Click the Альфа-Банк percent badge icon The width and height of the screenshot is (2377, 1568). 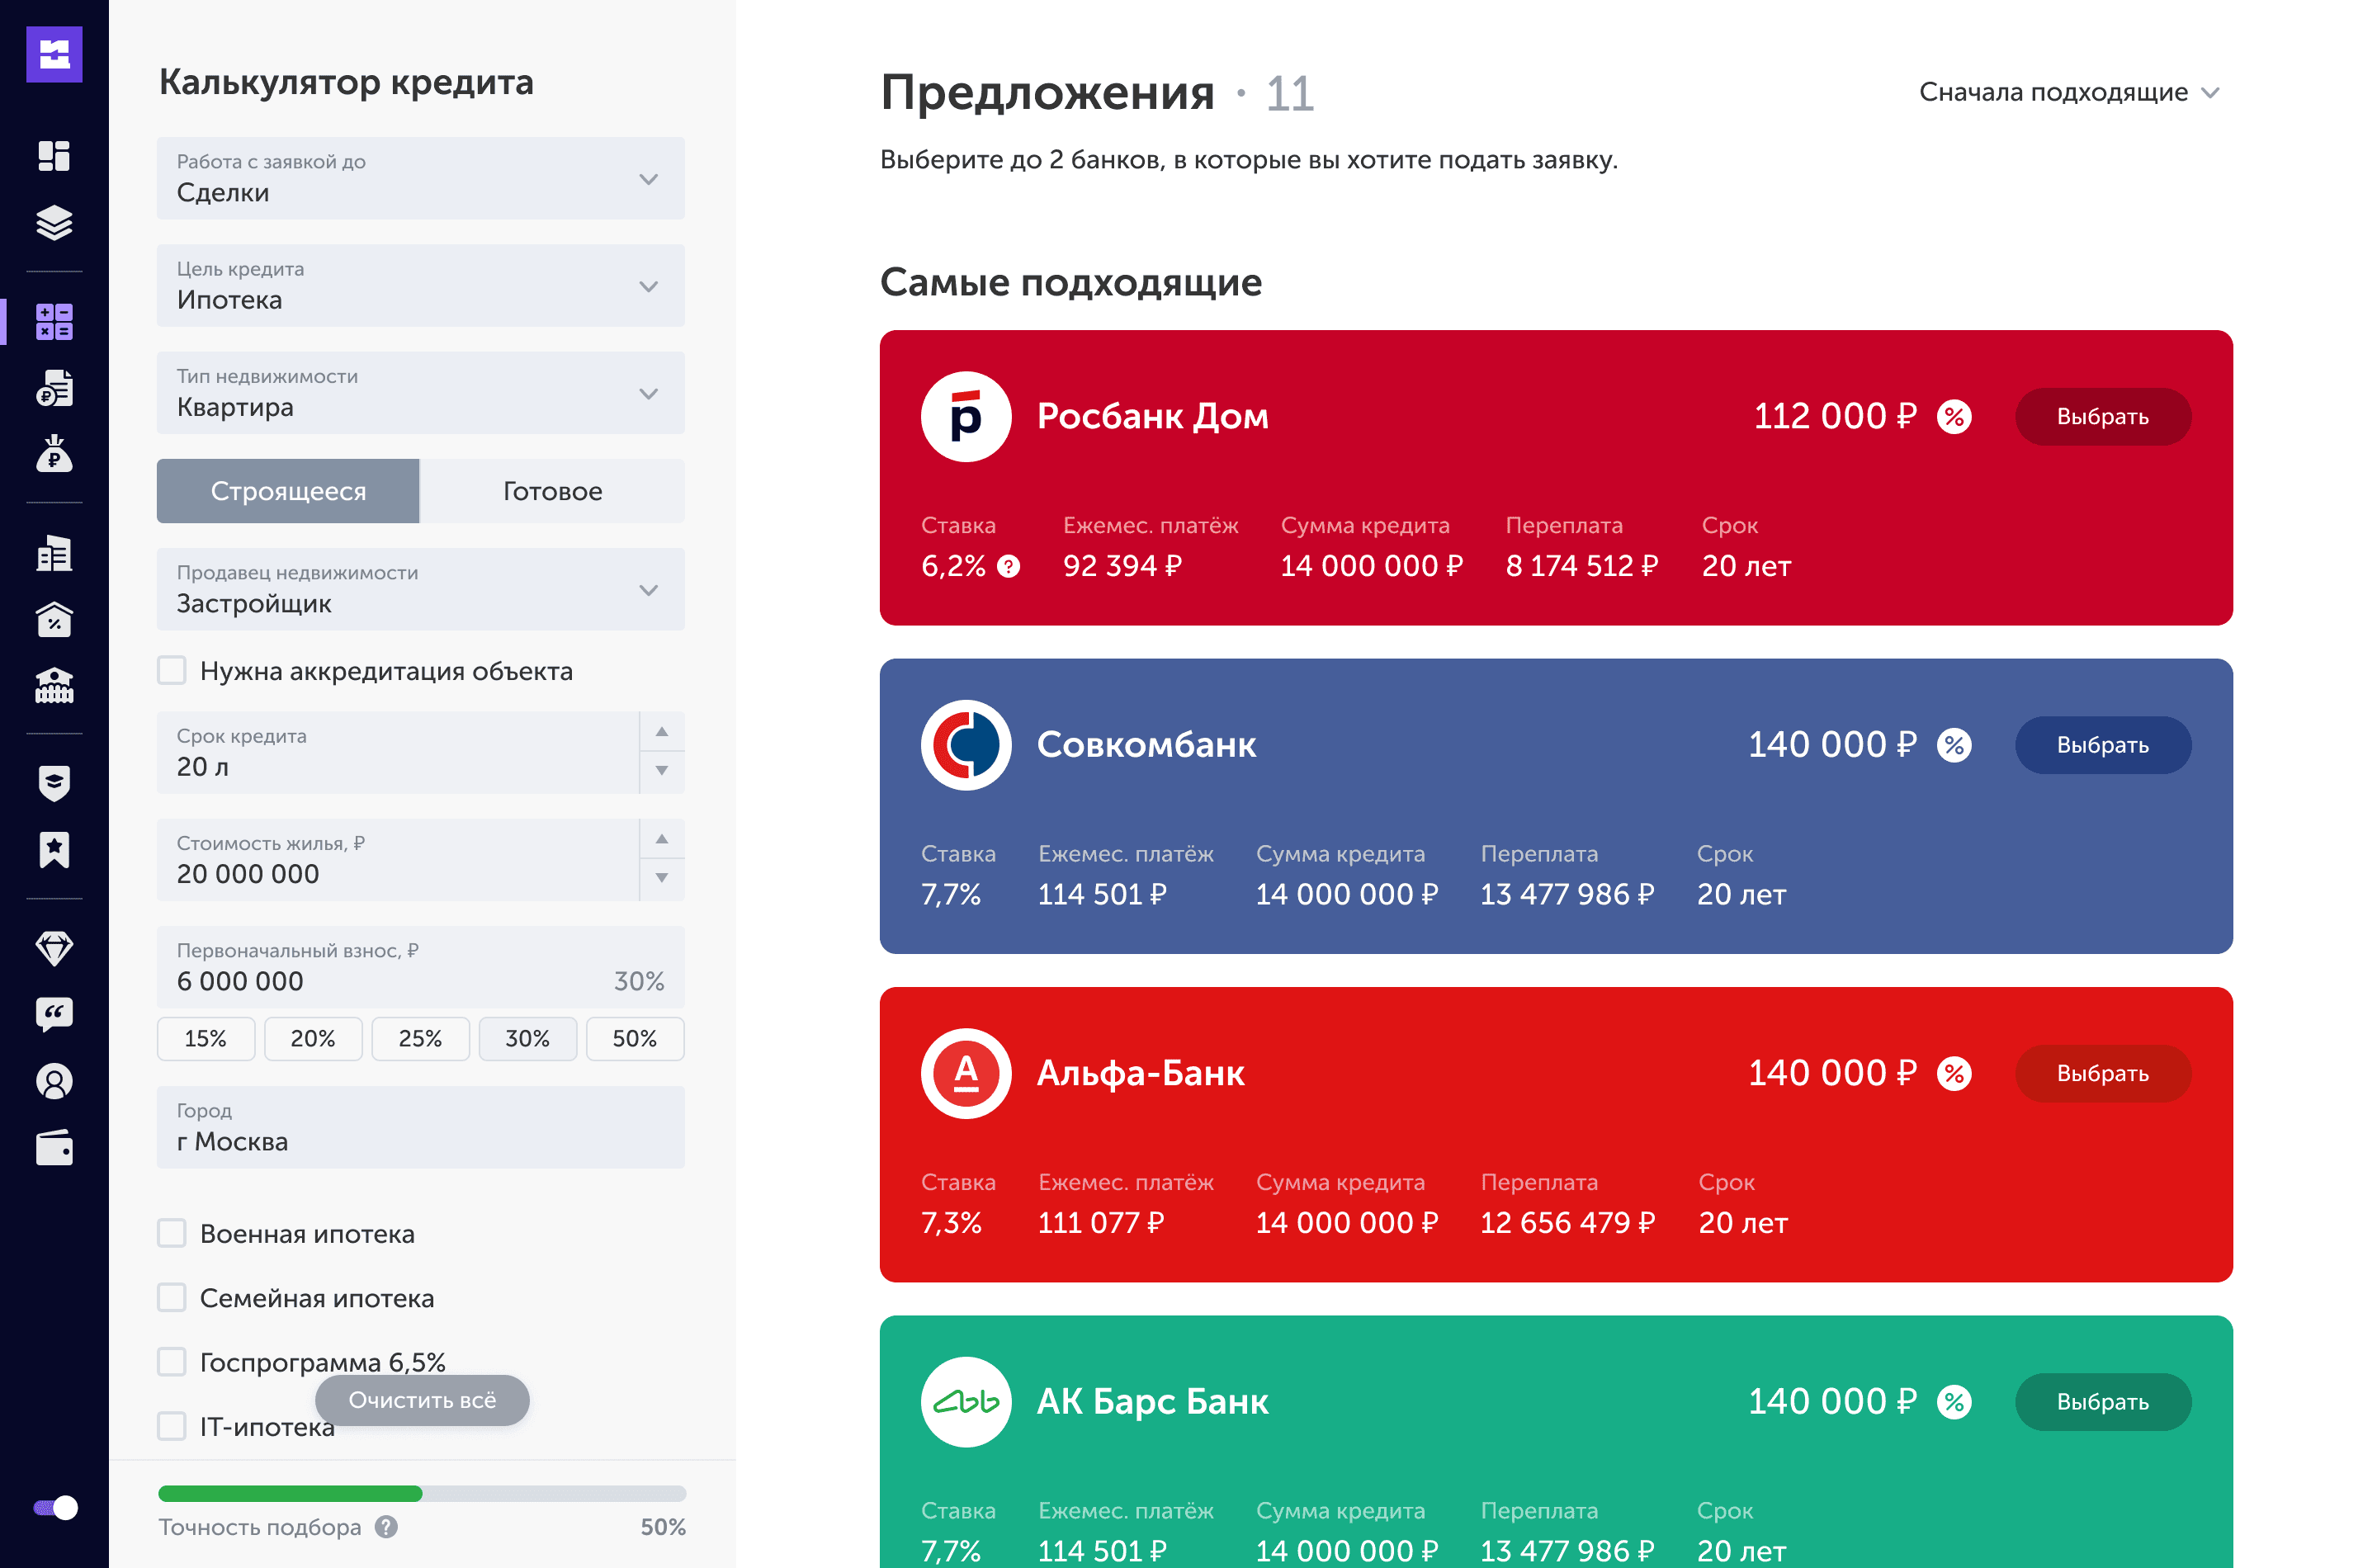click(1953, 1073)
